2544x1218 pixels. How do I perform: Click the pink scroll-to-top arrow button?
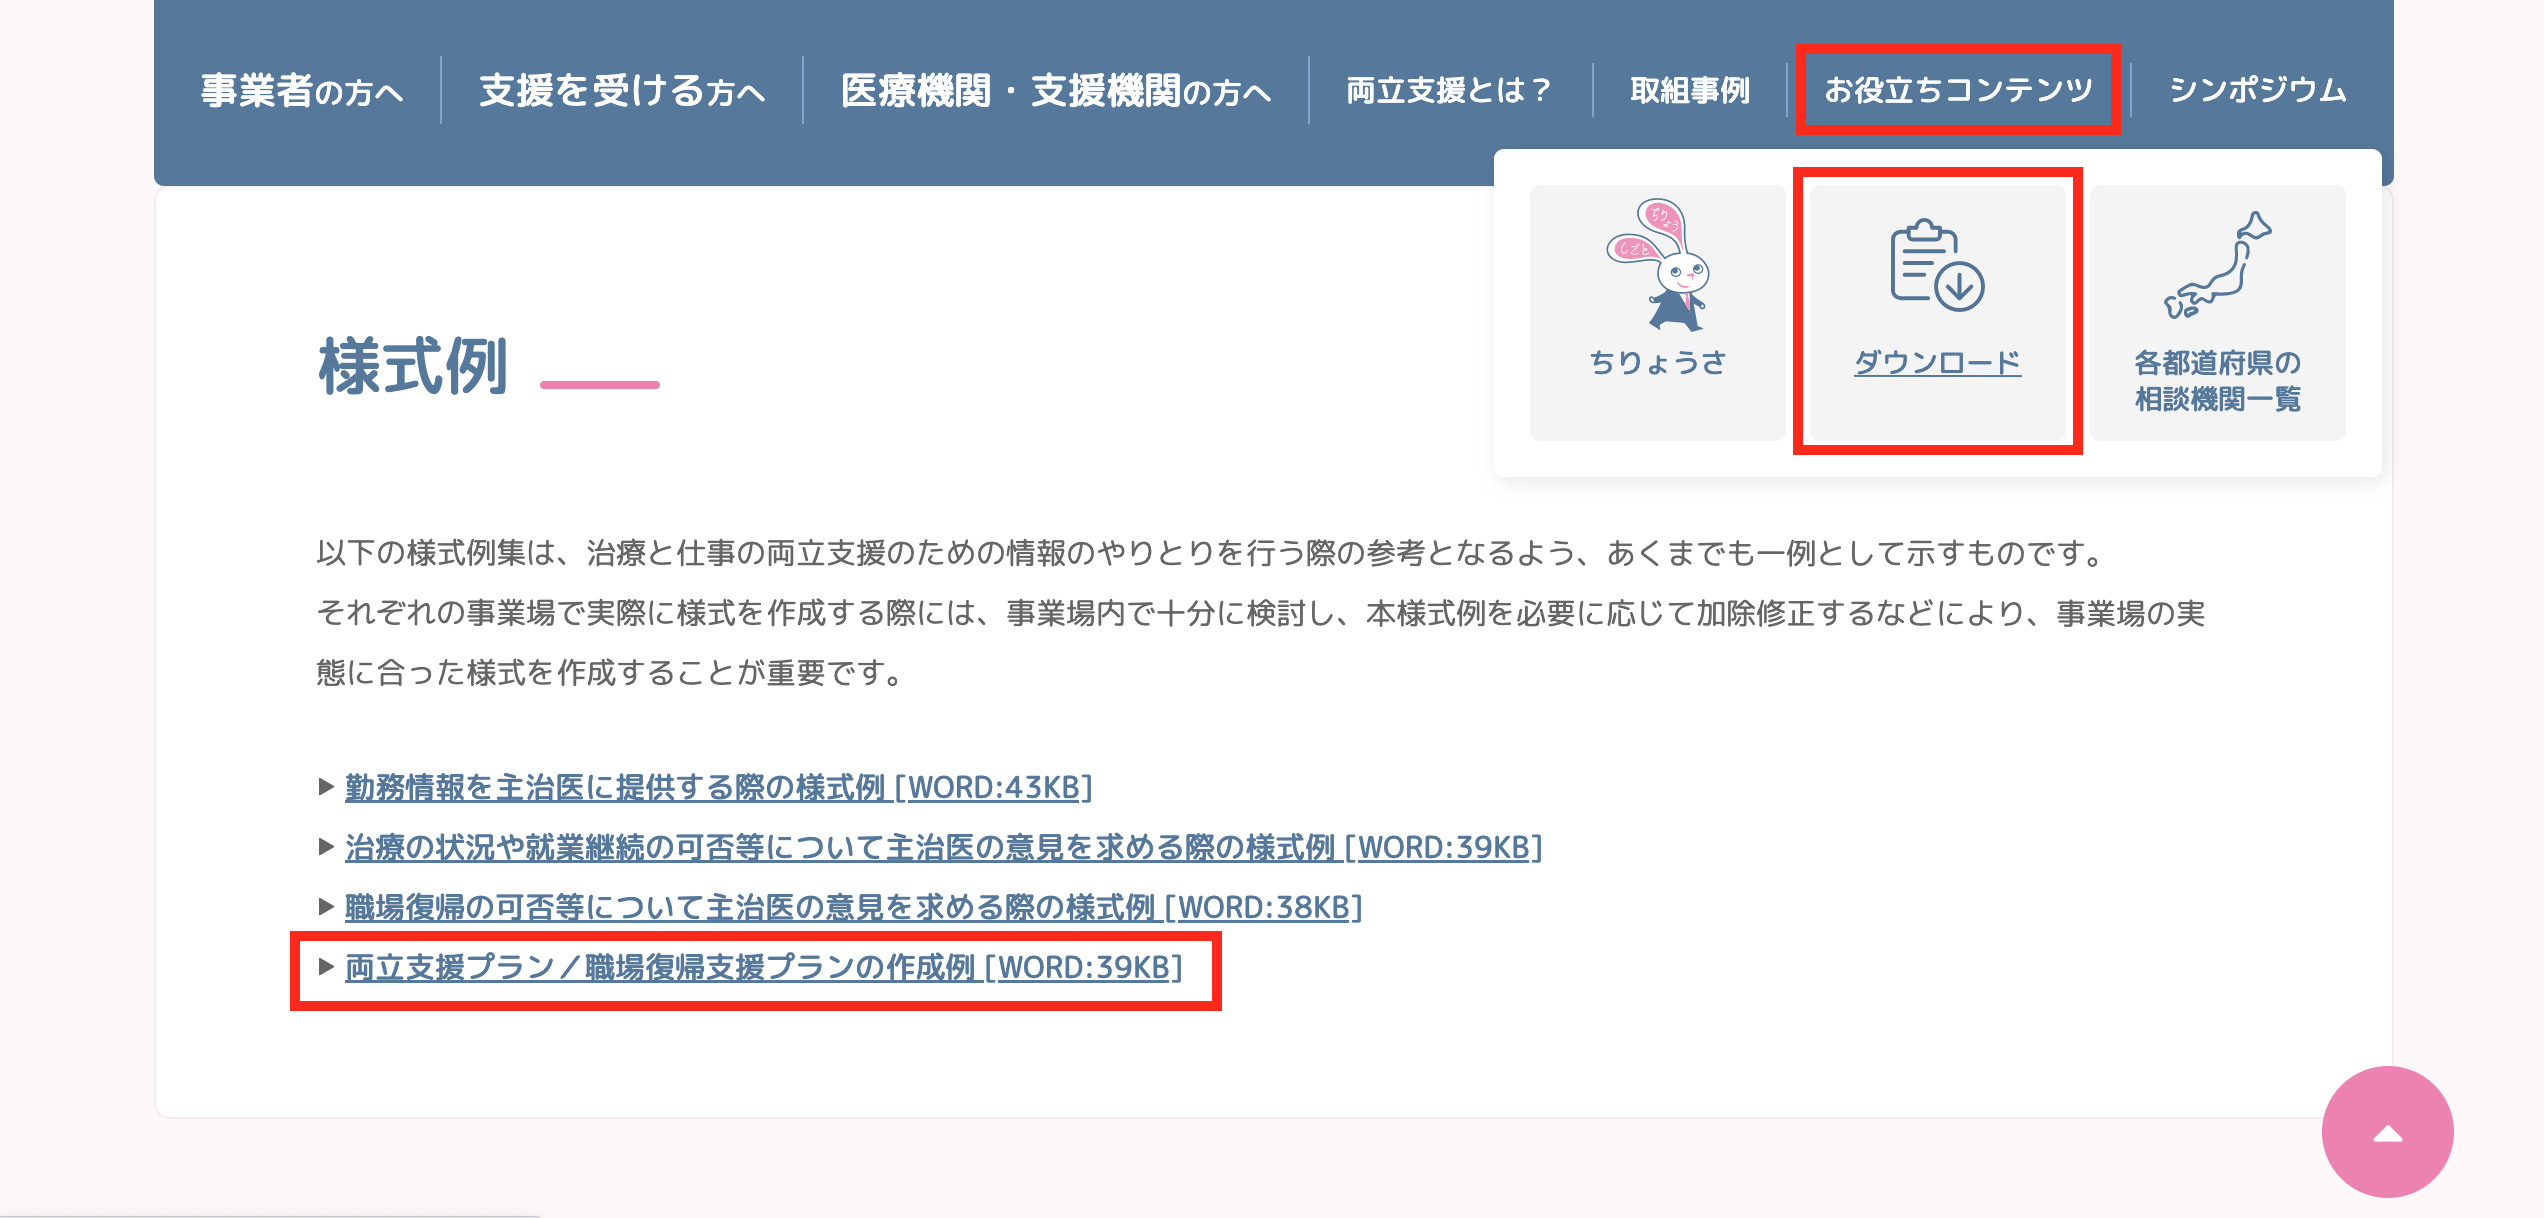click(2387, 1131)
